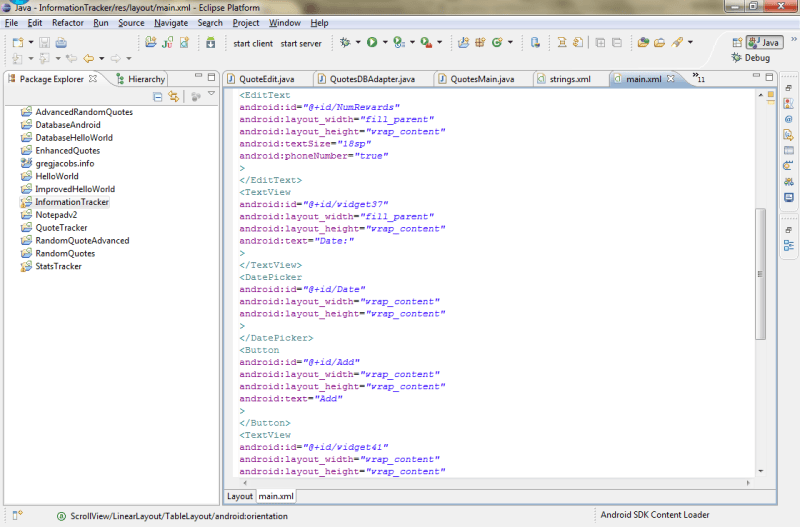Screen dimensions: 800x527
Task: Minimize the editor area
Action: pos(756,76)
